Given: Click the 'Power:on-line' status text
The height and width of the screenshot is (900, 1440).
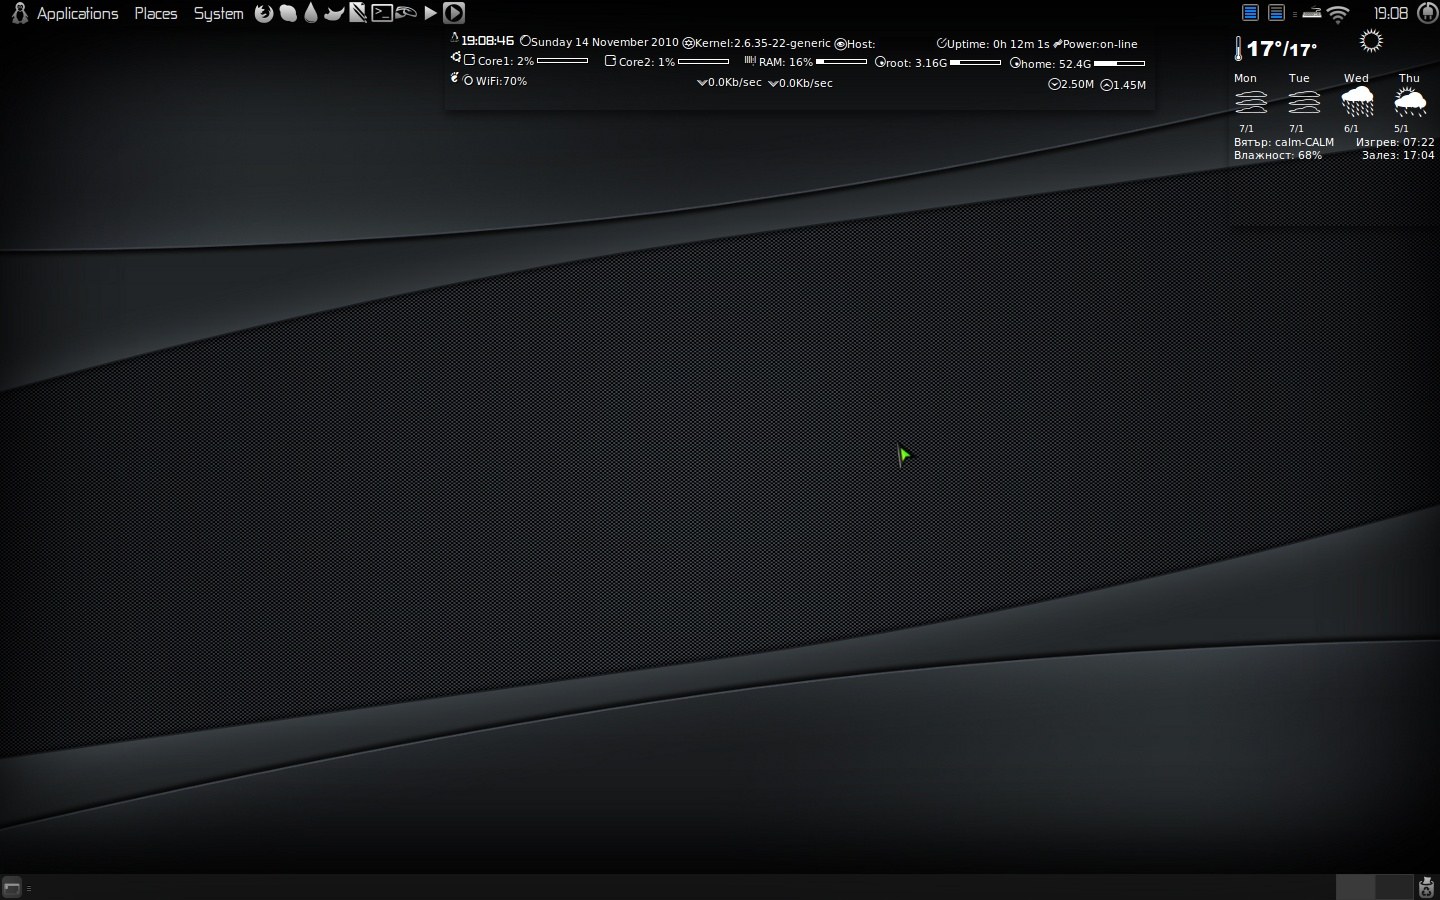Looking at the screenshot, I should coord(1100,44).
